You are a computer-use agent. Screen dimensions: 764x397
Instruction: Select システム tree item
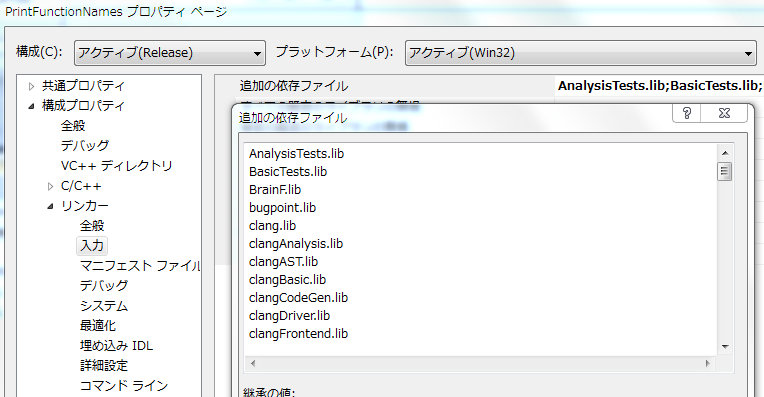click(104, 306)
